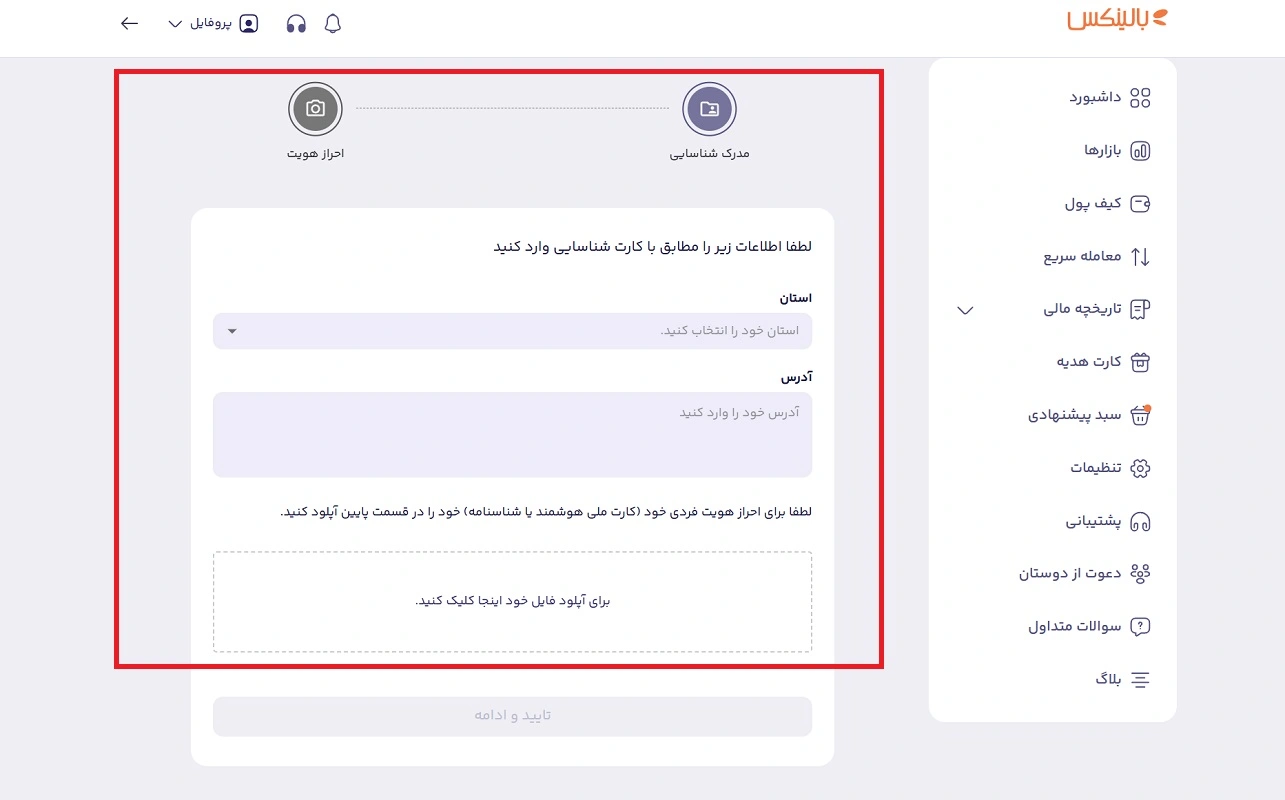The image size is (1285, 800).
Task: Go back with the left arrow icon
Action: (x=129, y=23)
